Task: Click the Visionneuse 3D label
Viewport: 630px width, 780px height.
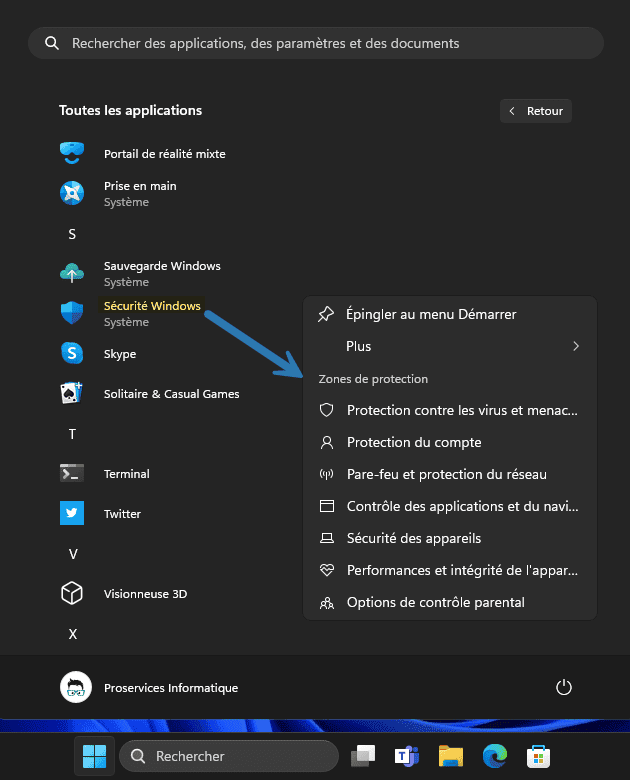Action: 145,593
